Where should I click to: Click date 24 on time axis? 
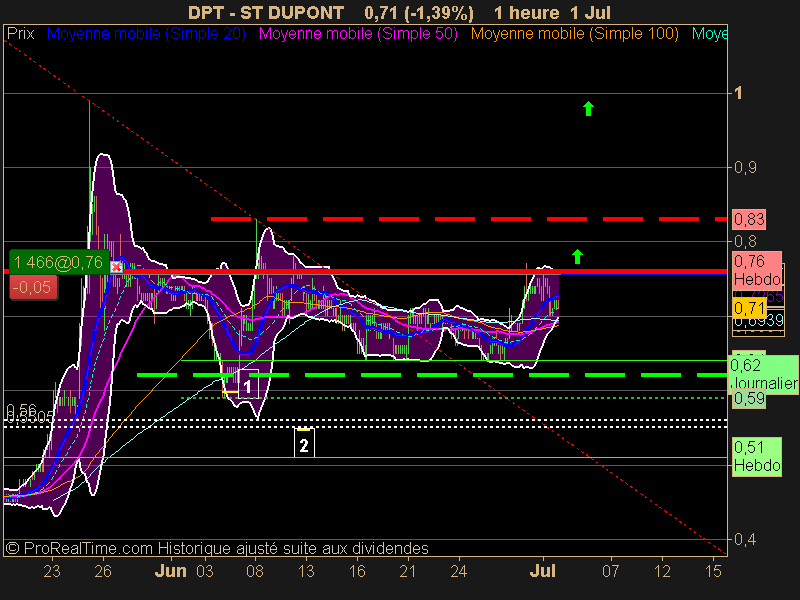pos(459,571)
